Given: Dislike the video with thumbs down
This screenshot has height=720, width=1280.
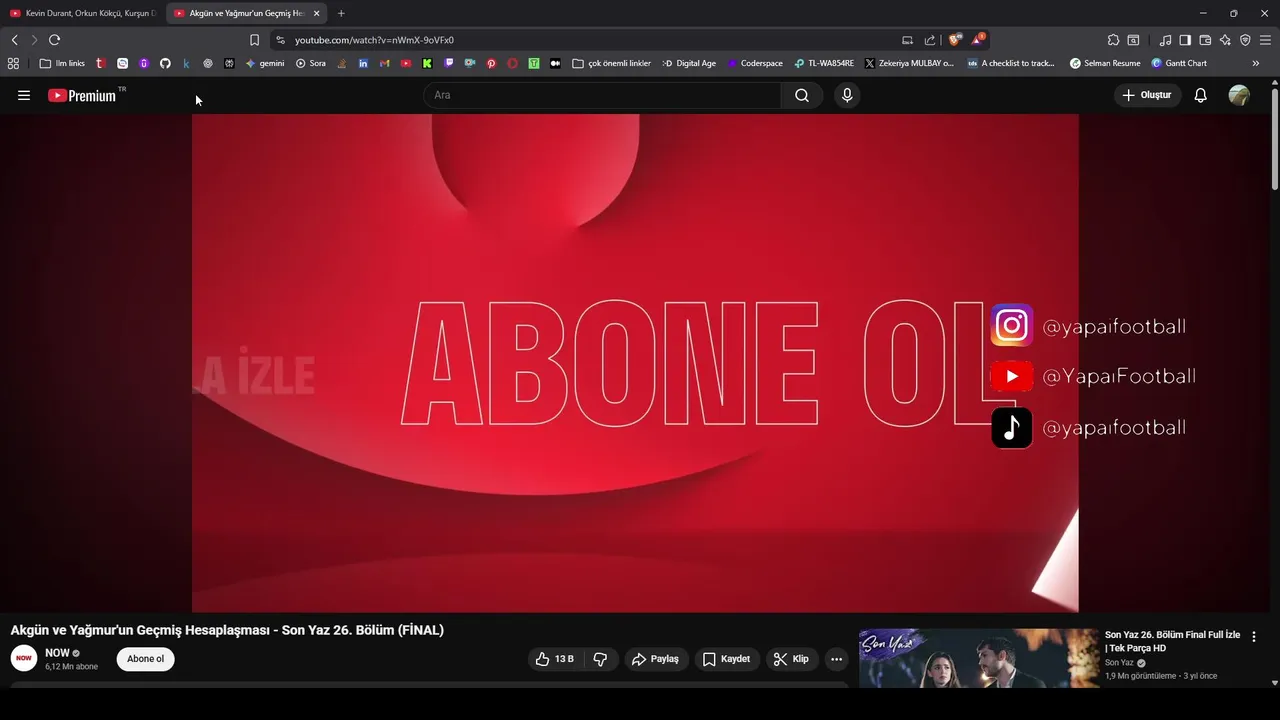Looking at the screenshot, I should pyautogui.click(x=601, y=659).
